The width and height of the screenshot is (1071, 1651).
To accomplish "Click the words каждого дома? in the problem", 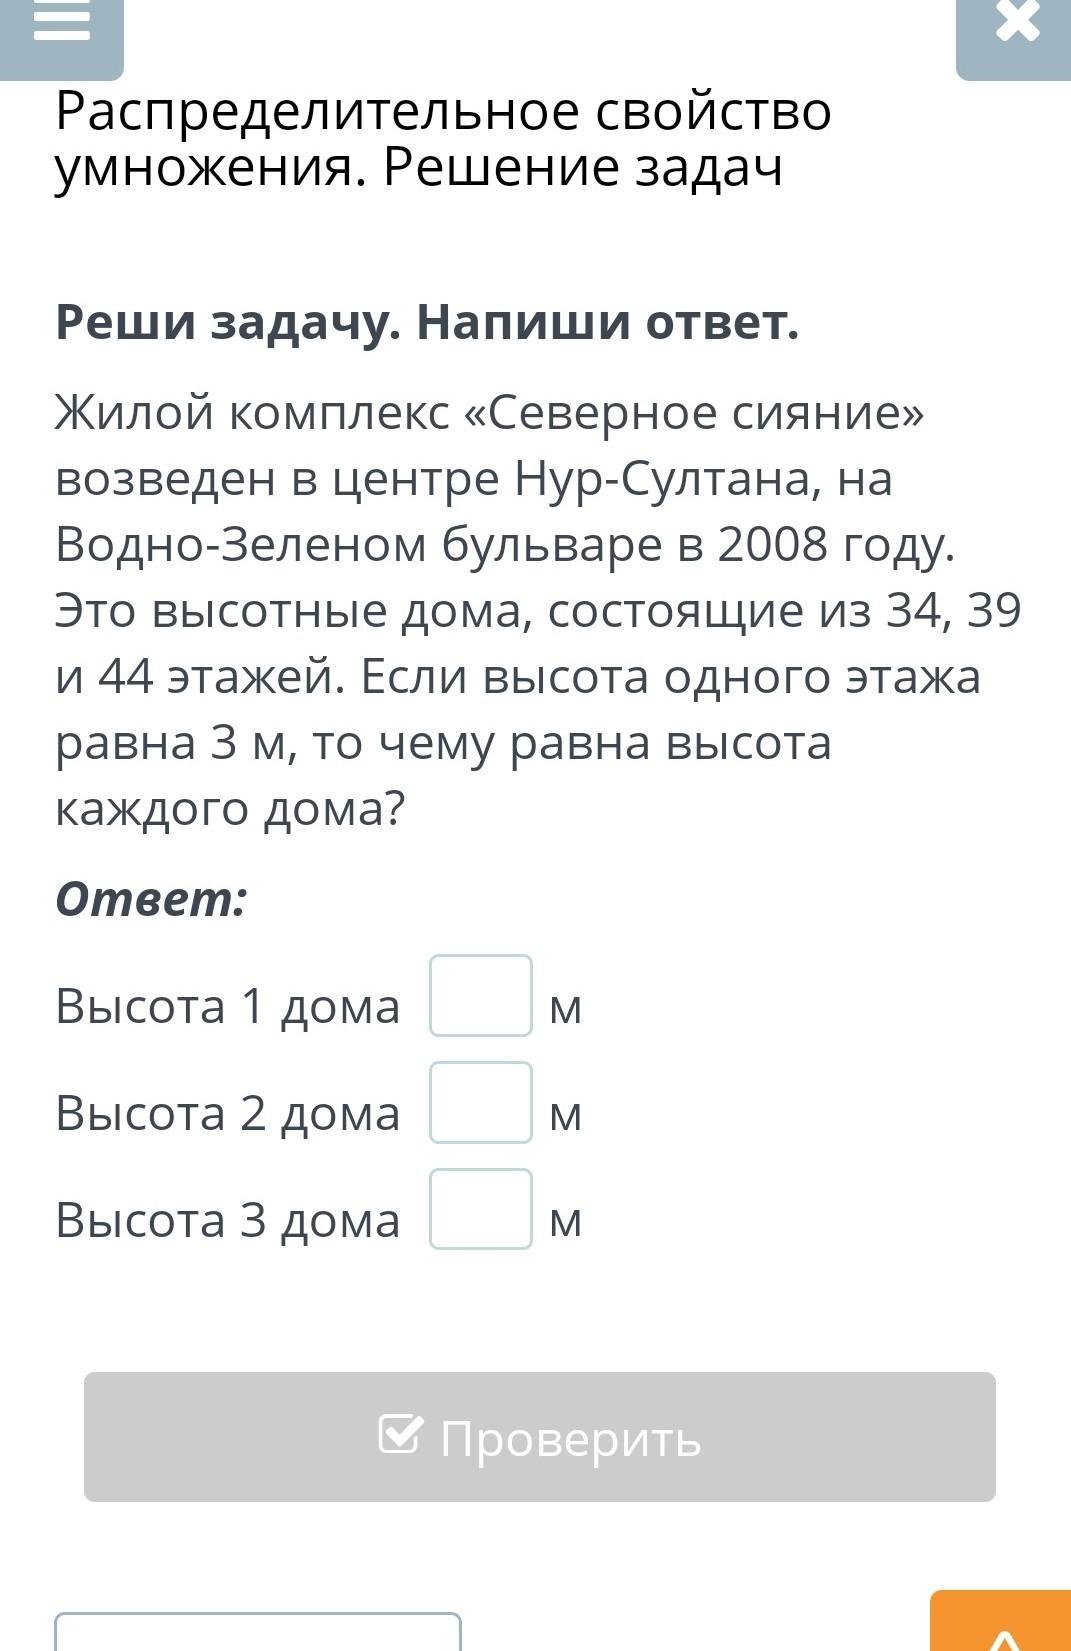I will click(230, 808).
